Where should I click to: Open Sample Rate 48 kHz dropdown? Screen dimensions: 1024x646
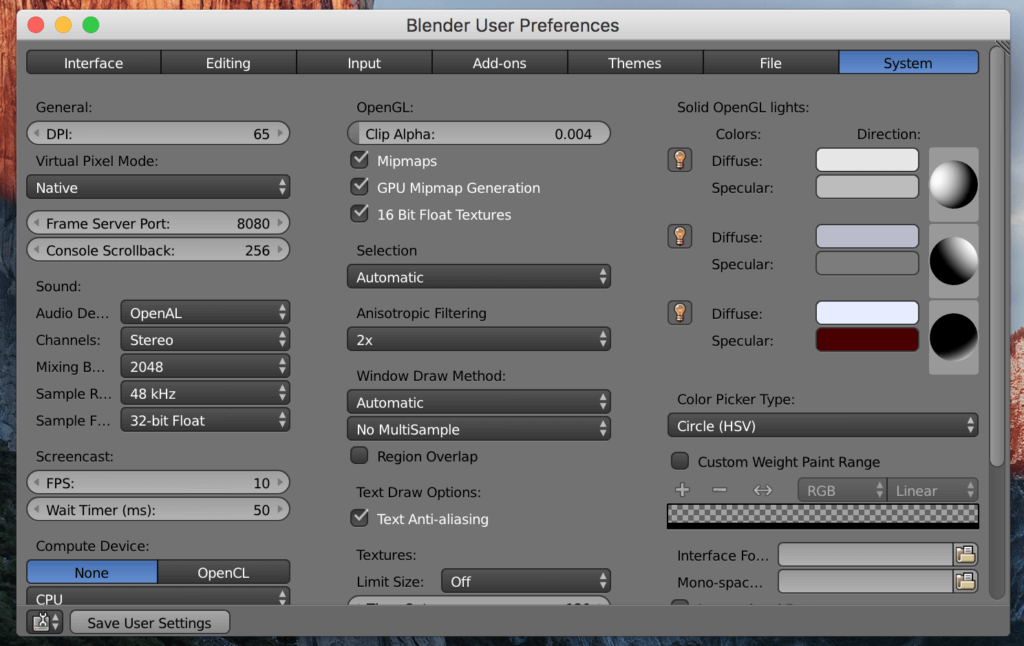(x=205, y=393)
